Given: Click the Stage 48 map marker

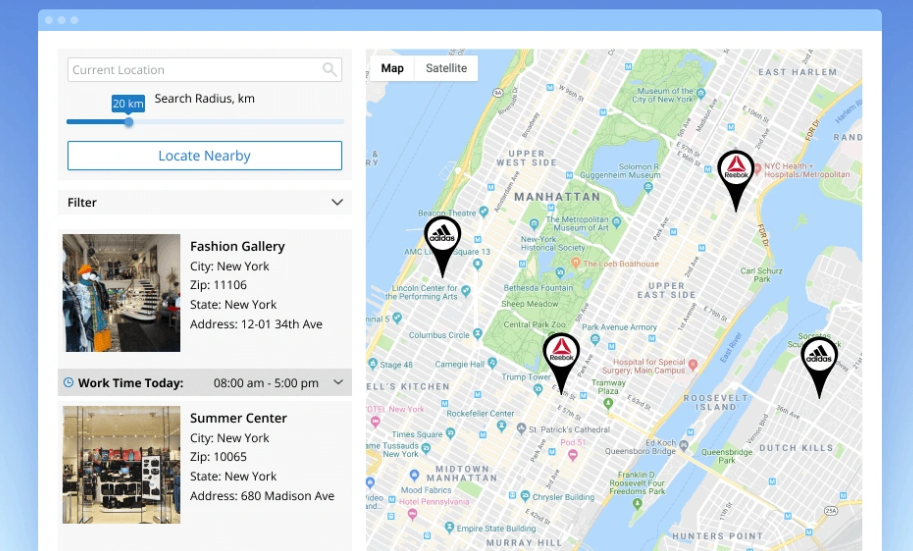Looking at the screenshot, I should coord(373,363).
